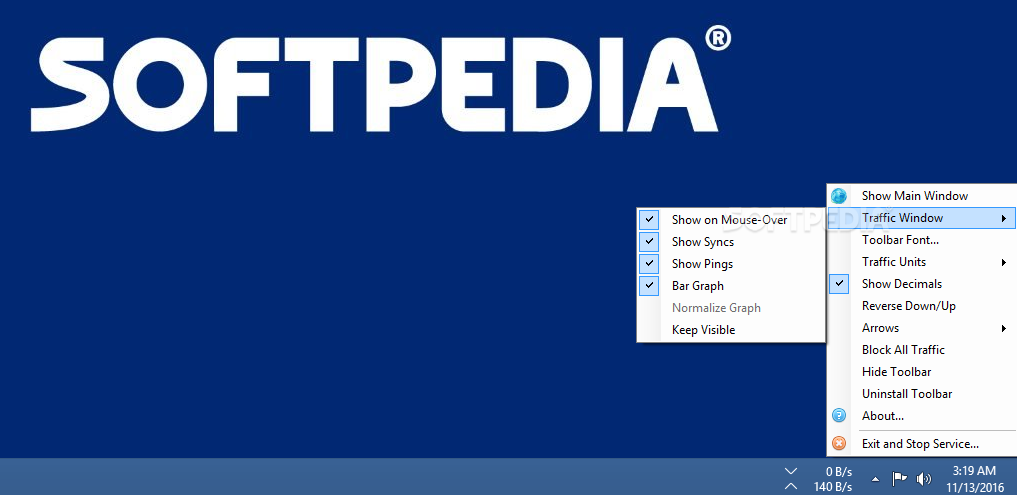Choose Show Main Window
This screenshot has width=1017, height=495.
tap(922, 195)
